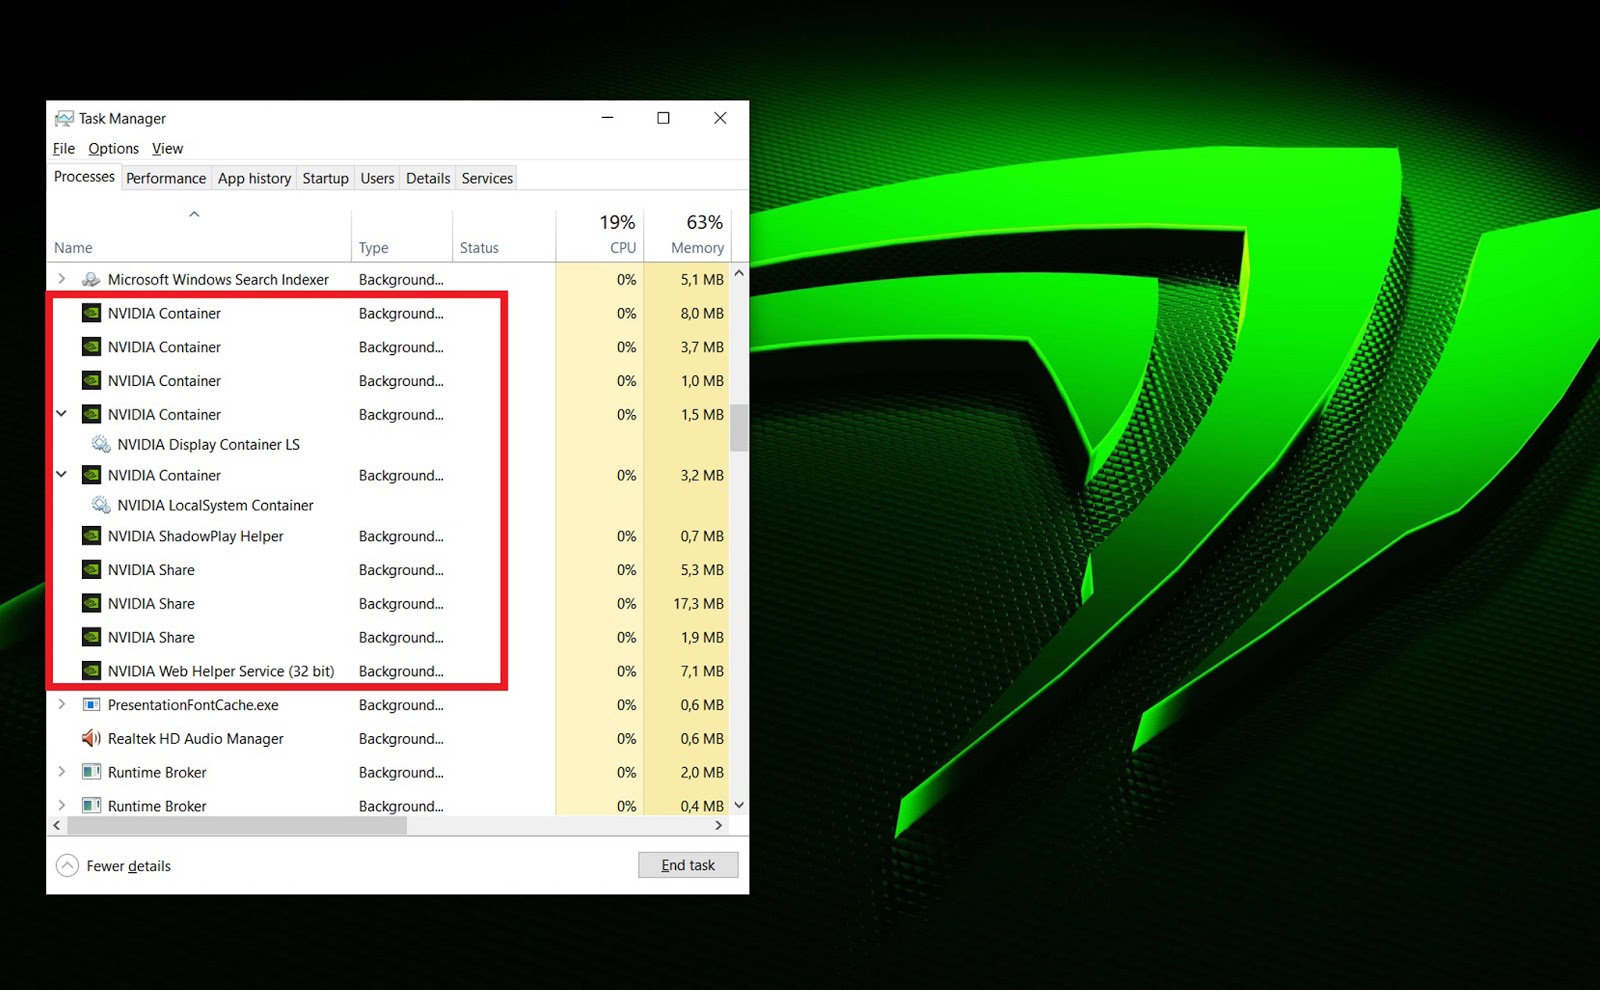1600x990 pixels.
Task: Open the View menu
Action: click(167, 148)
